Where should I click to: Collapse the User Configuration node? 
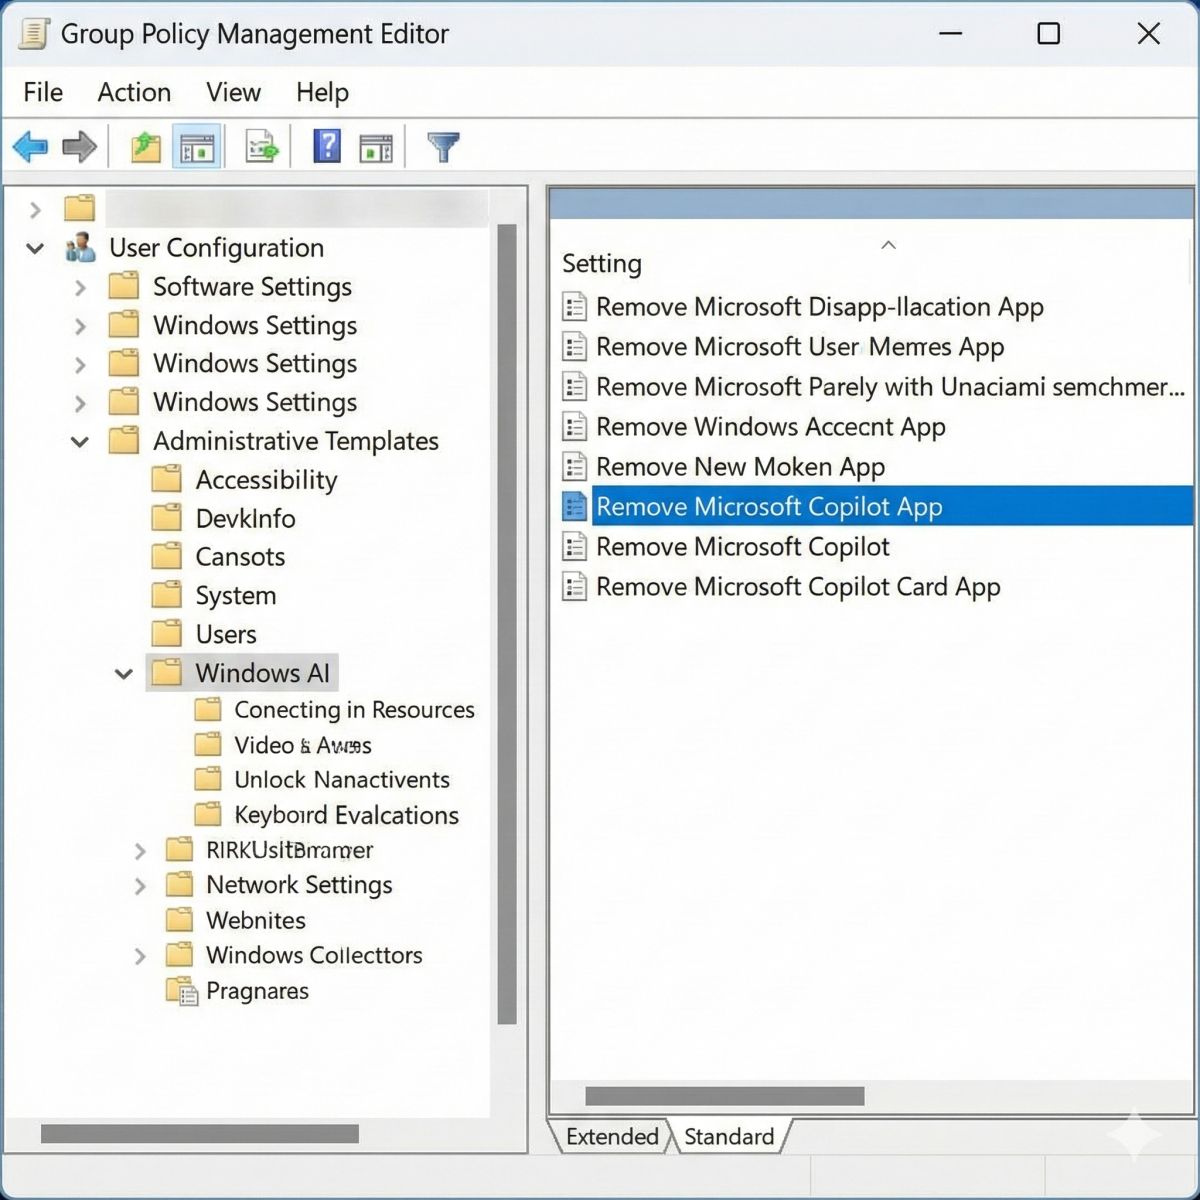pos(35,248)
